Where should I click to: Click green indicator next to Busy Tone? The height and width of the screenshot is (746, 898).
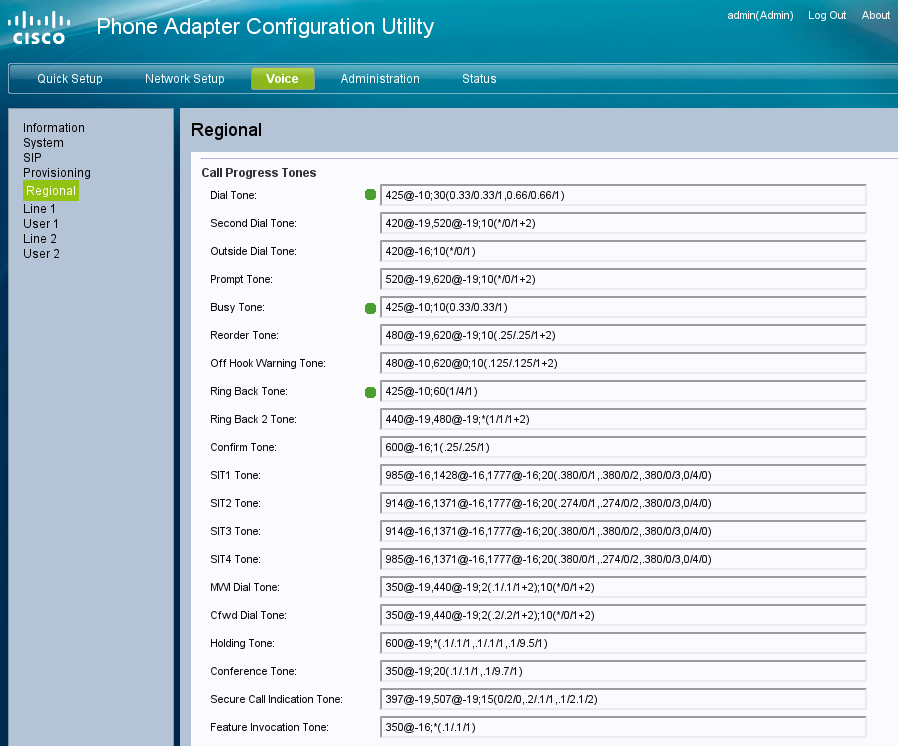point(370,308)
